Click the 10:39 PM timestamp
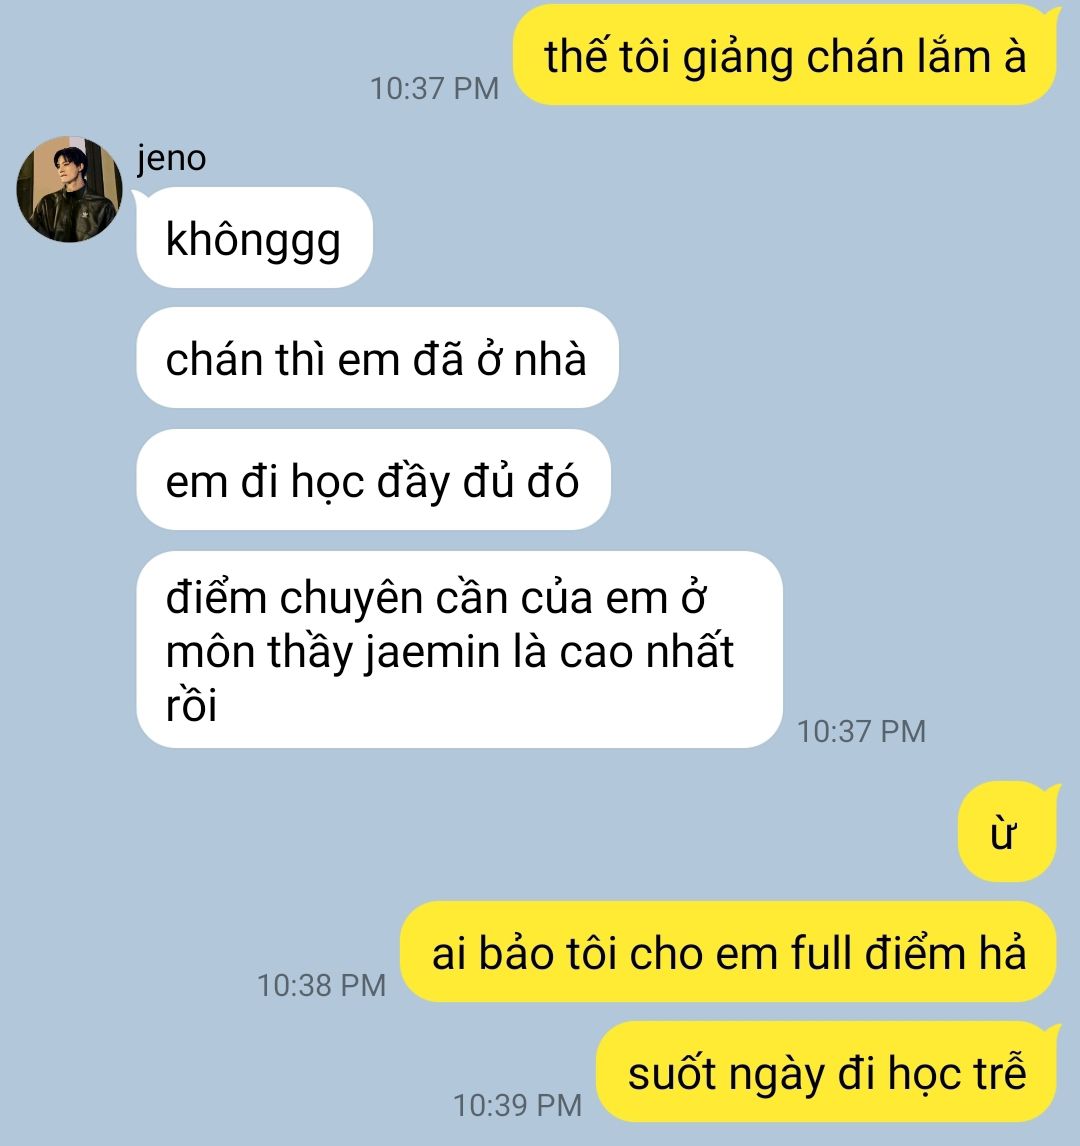The width and height of the screenshot is (1080, 1146). click(x=517, y=1105)
